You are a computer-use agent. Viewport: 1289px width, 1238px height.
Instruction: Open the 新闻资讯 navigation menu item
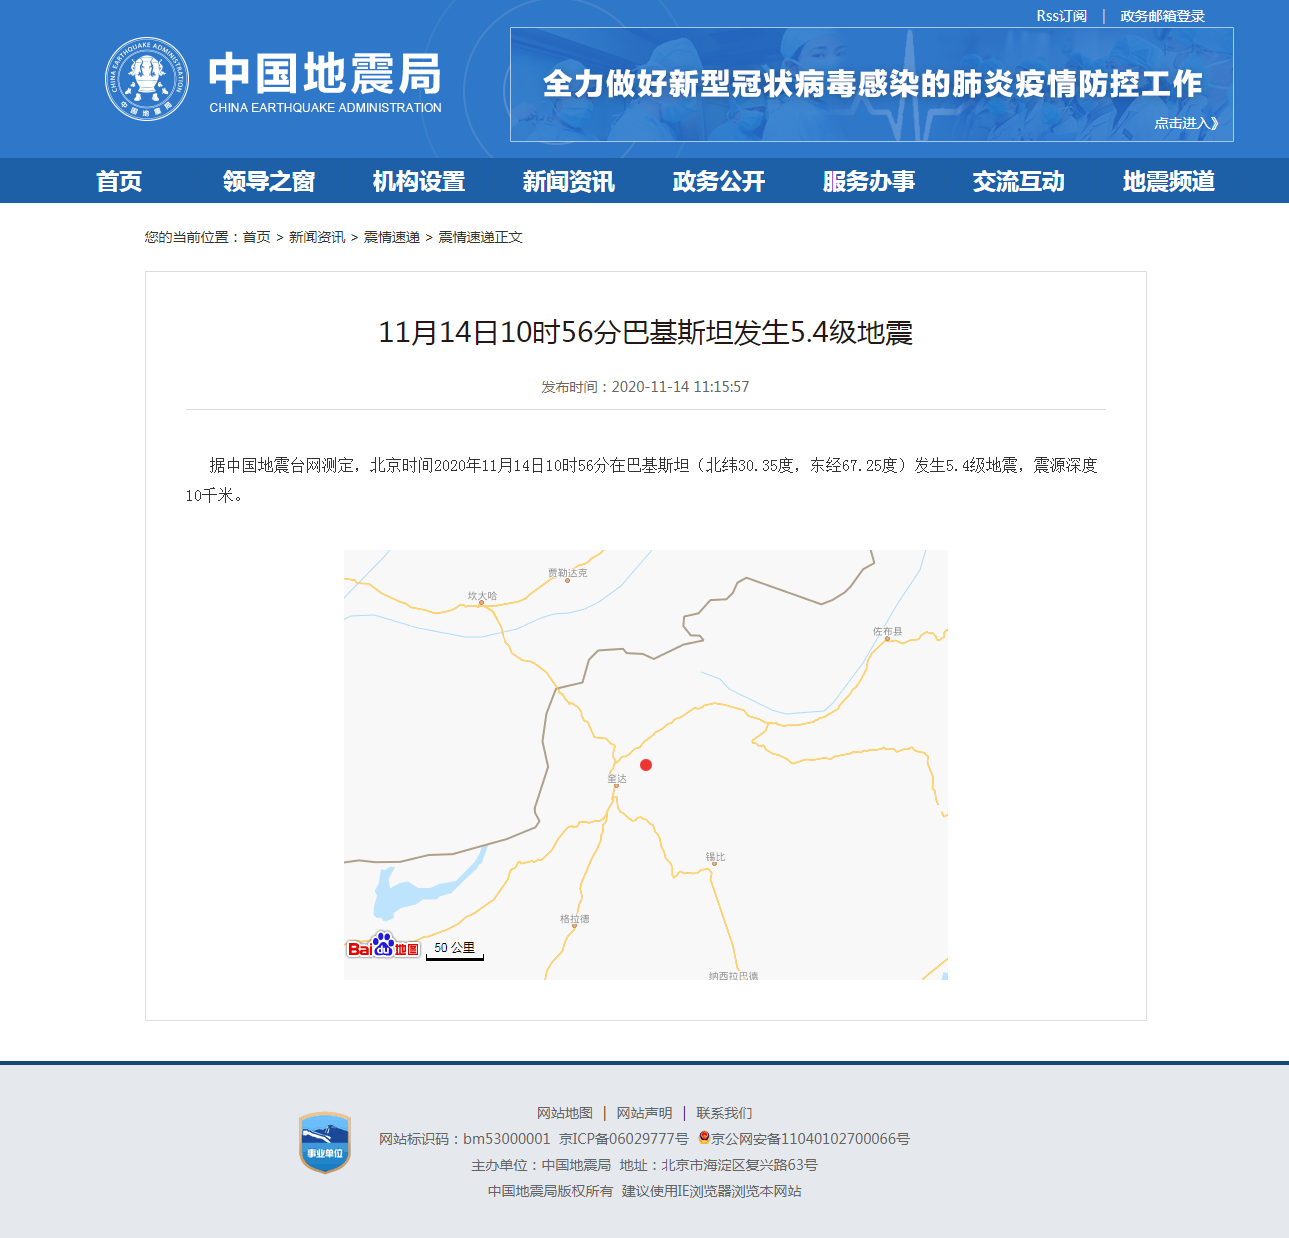point(567,181)
